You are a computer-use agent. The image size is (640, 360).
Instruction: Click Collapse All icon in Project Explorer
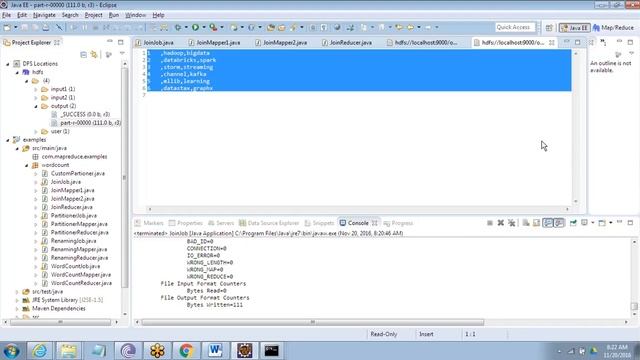click(83, 54)
